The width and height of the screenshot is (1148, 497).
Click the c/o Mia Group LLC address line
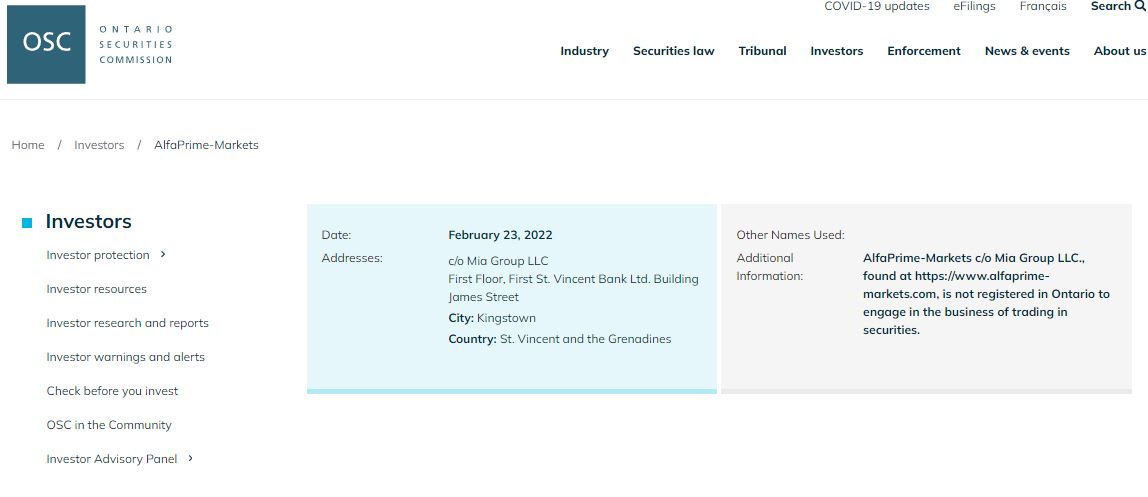(498, 261)
